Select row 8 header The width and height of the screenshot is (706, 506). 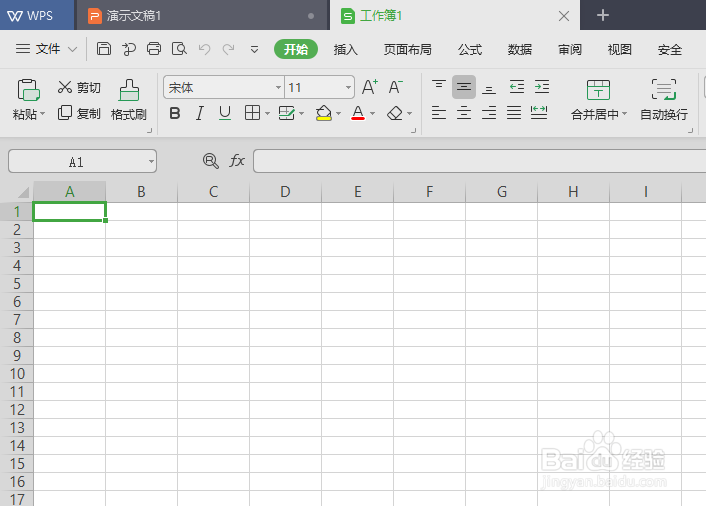point(17,337)
